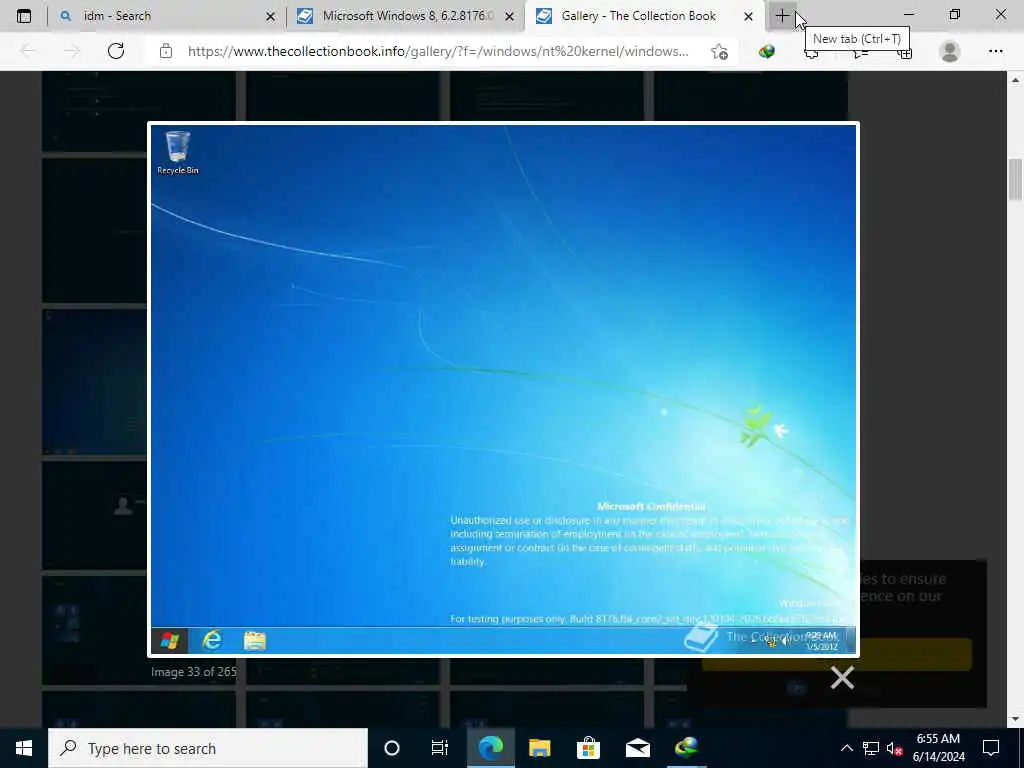Click the 'Image 33 of 265' caption
1024x768 pixels.
pyautogui.click(x=193, y=671)
